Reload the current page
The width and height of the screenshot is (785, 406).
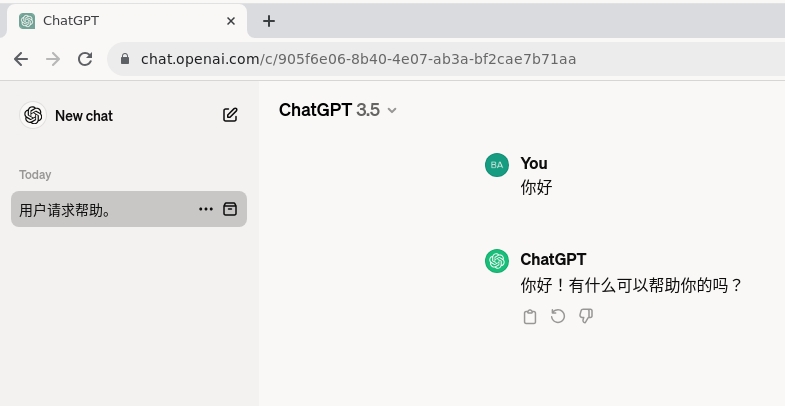point(85,59)
